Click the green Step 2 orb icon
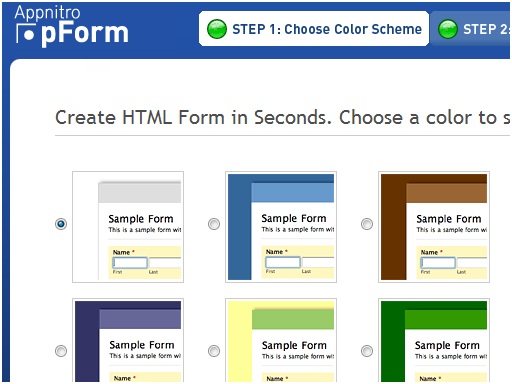 coord(447,29)
